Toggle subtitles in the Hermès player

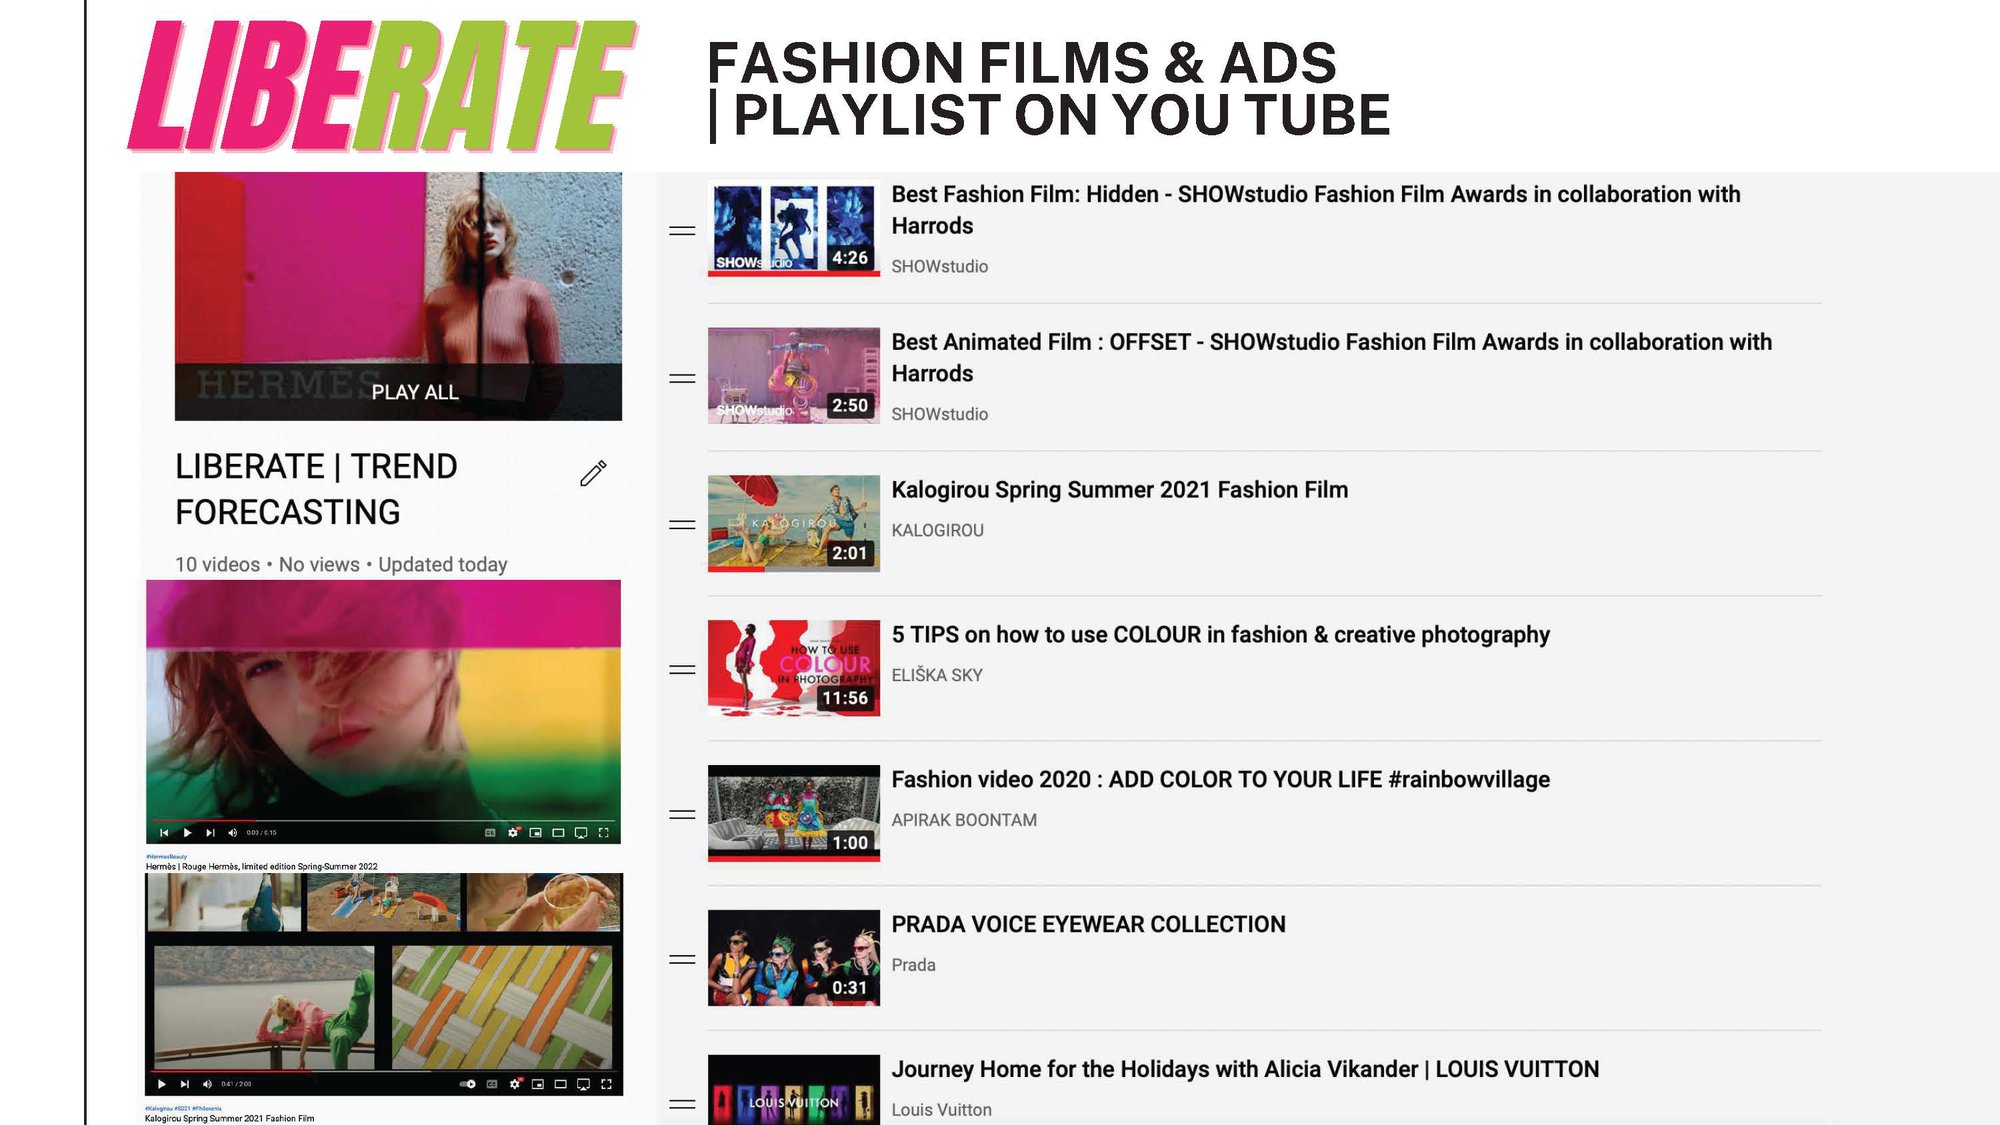[490, 833]
